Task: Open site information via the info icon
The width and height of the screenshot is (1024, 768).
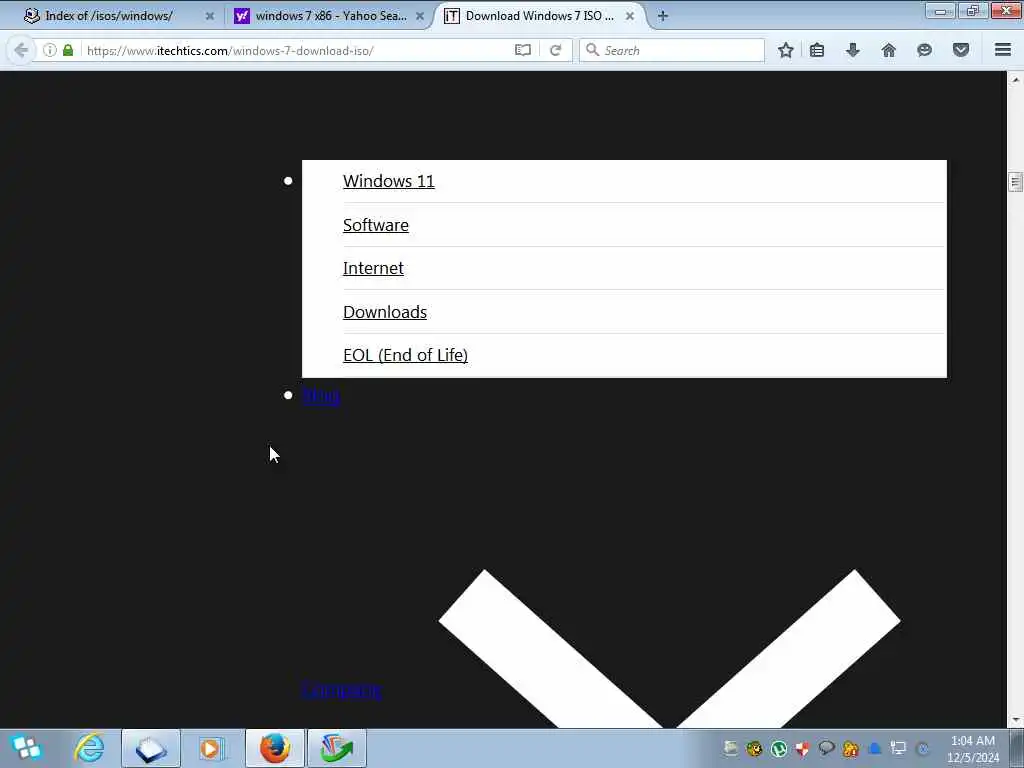Action: click(50, 50)
